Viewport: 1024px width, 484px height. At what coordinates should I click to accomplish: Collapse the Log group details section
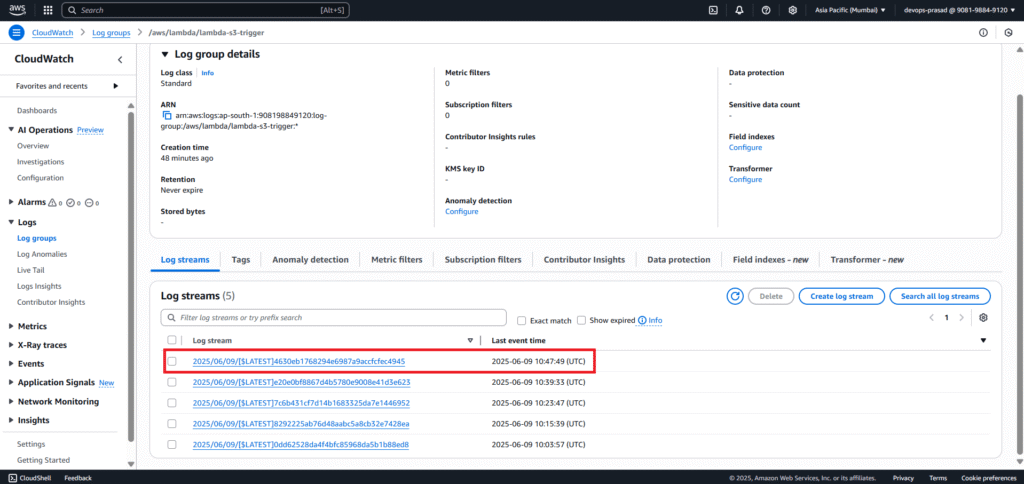[x=165, y=54]
